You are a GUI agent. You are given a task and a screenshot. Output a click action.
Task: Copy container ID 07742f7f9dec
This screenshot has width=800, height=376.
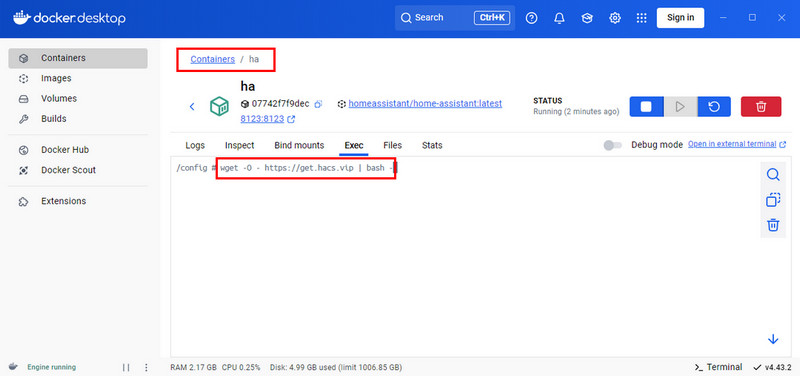318,104
